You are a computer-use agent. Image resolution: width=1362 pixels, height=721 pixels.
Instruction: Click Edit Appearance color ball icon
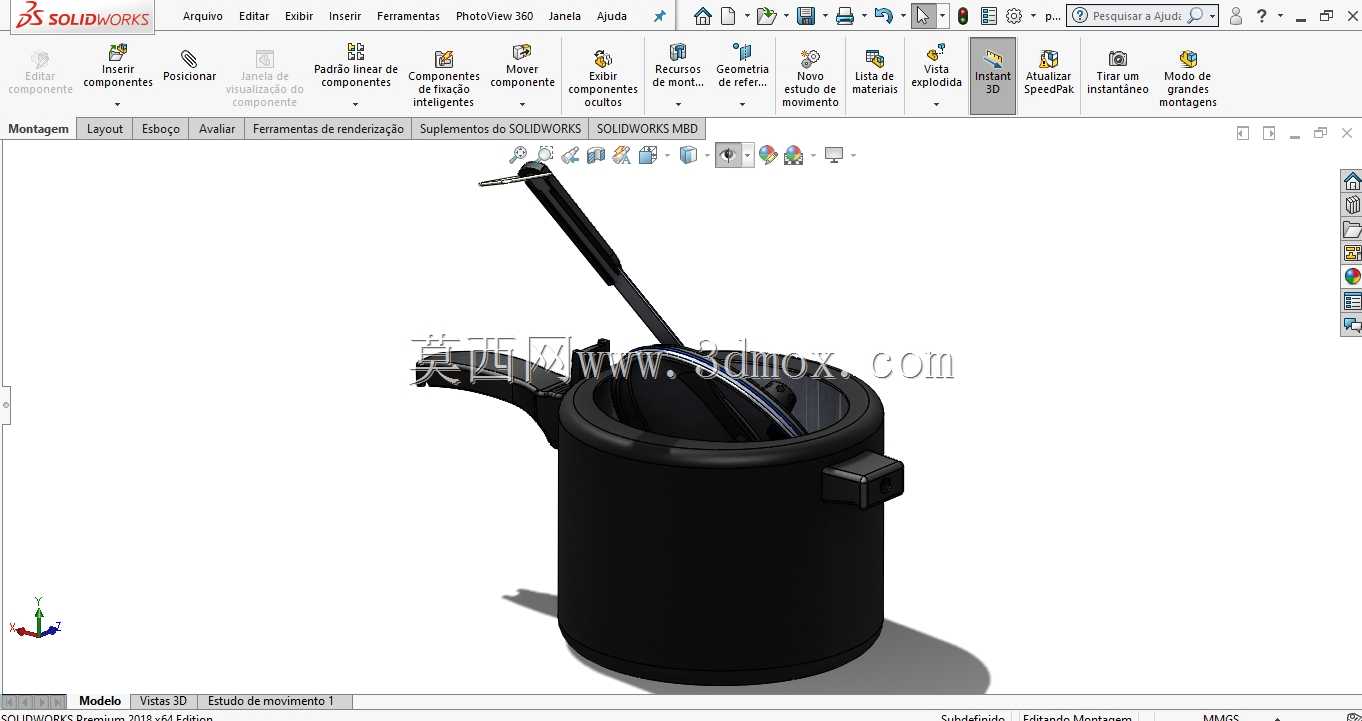click(768, 155)
